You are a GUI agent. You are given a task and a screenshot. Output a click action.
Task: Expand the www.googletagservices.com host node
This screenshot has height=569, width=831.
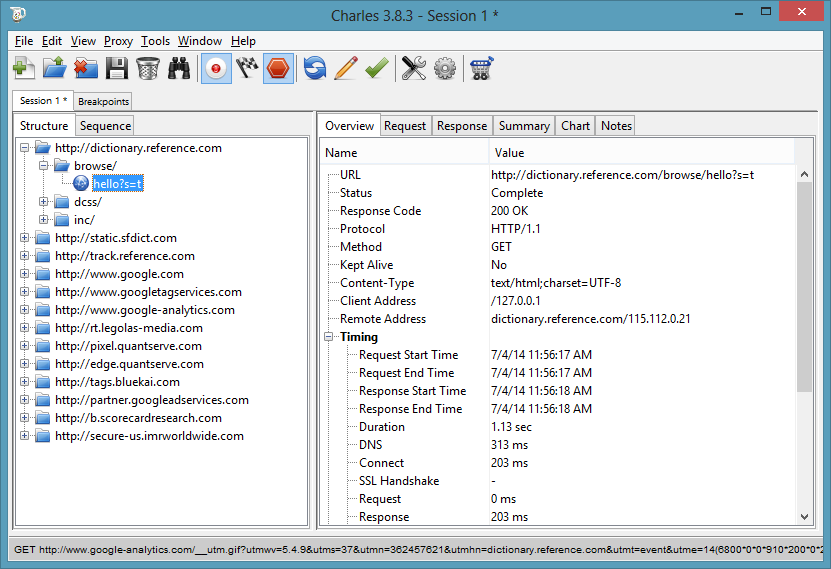(x=24, y=292)
